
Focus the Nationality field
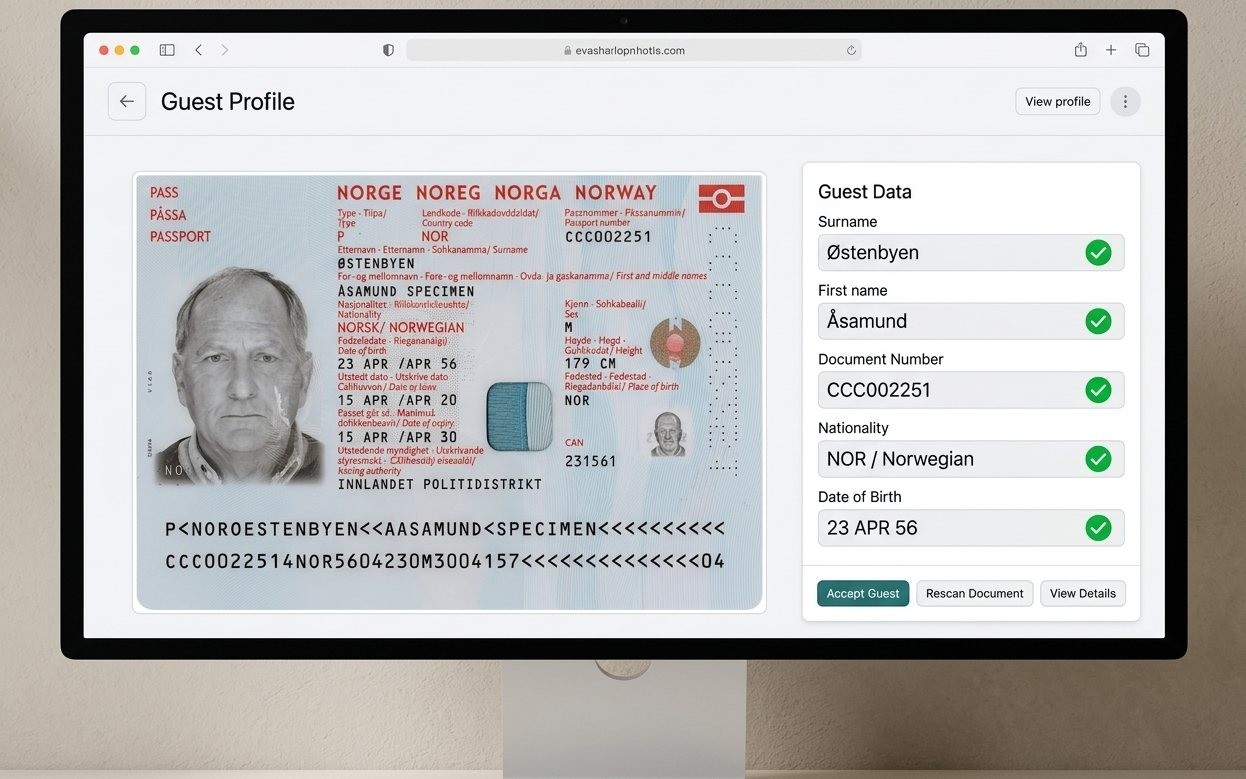971,459
